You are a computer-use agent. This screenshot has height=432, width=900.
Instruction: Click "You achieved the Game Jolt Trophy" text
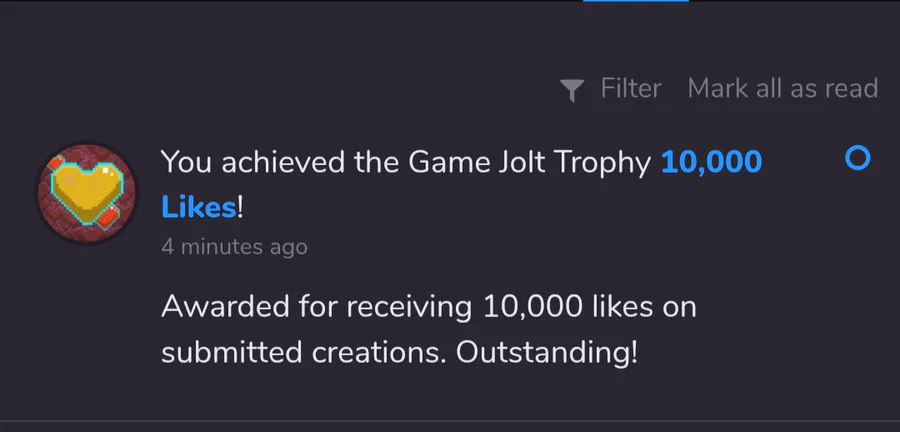pos(406,161)
